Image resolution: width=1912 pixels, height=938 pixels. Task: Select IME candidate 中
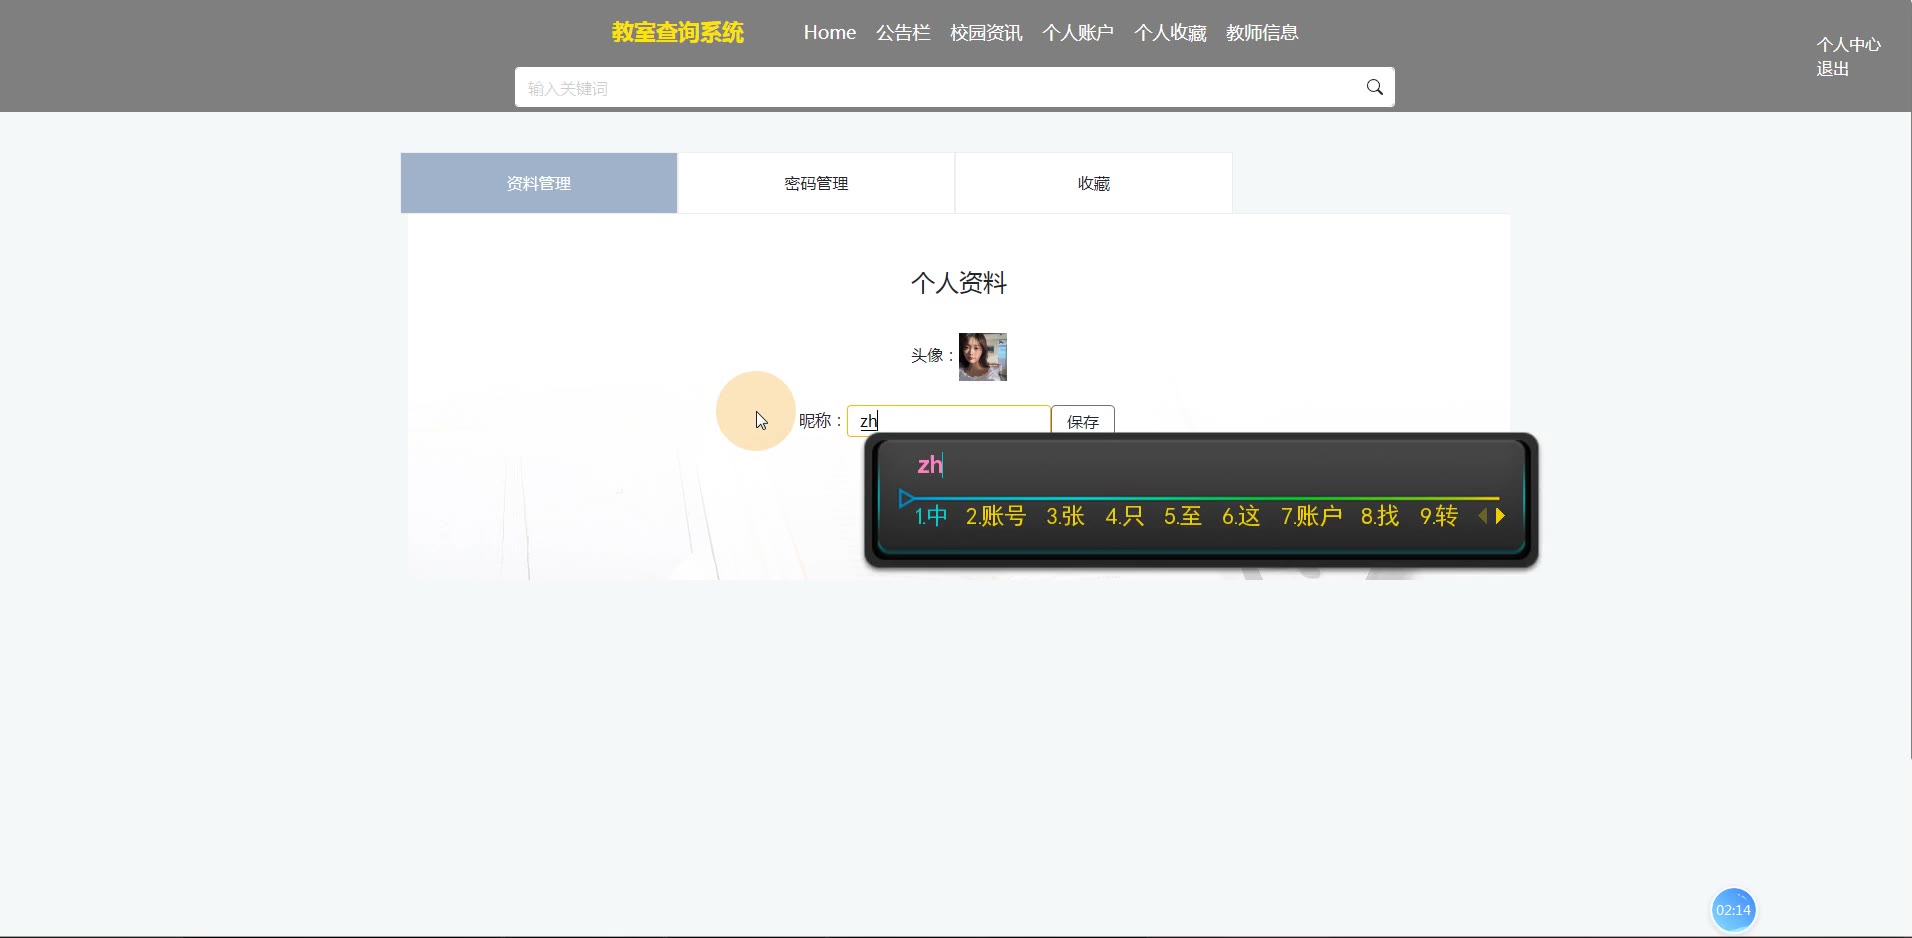pyautogui.click(x=931, y=516)
